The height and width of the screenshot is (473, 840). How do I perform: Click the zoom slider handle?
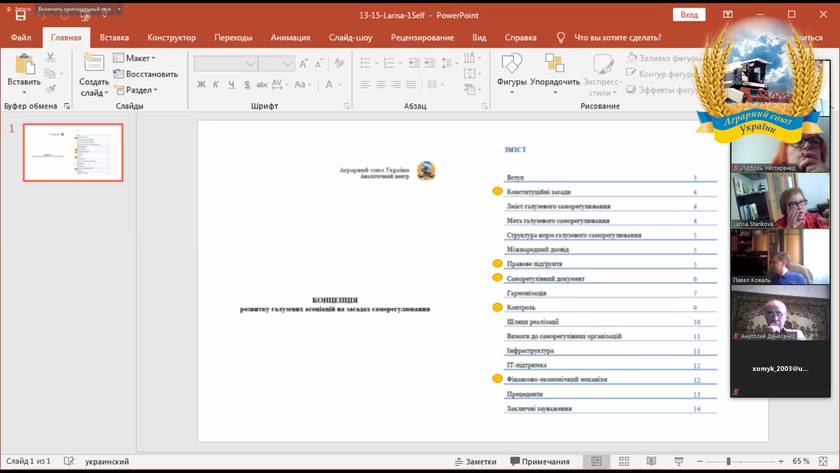point(729,461)
